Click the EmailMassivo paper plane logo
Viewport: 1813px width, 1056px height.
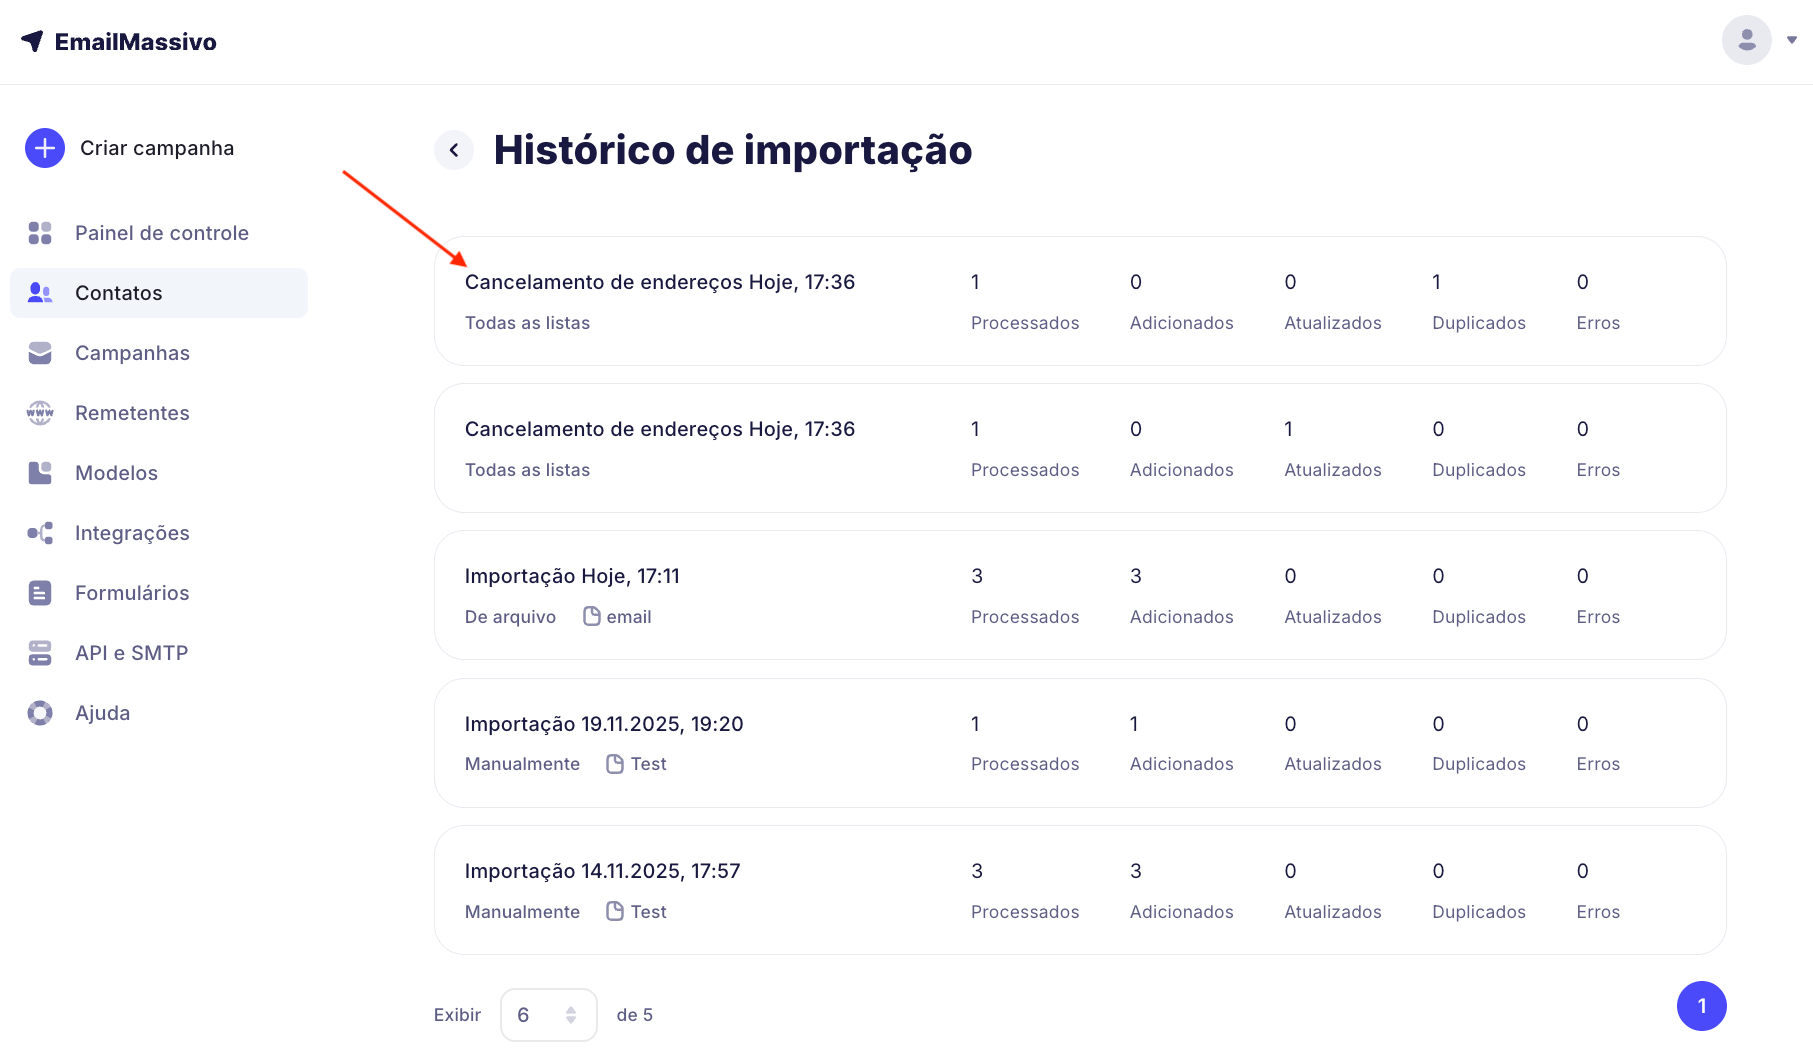tap(32, 41)
